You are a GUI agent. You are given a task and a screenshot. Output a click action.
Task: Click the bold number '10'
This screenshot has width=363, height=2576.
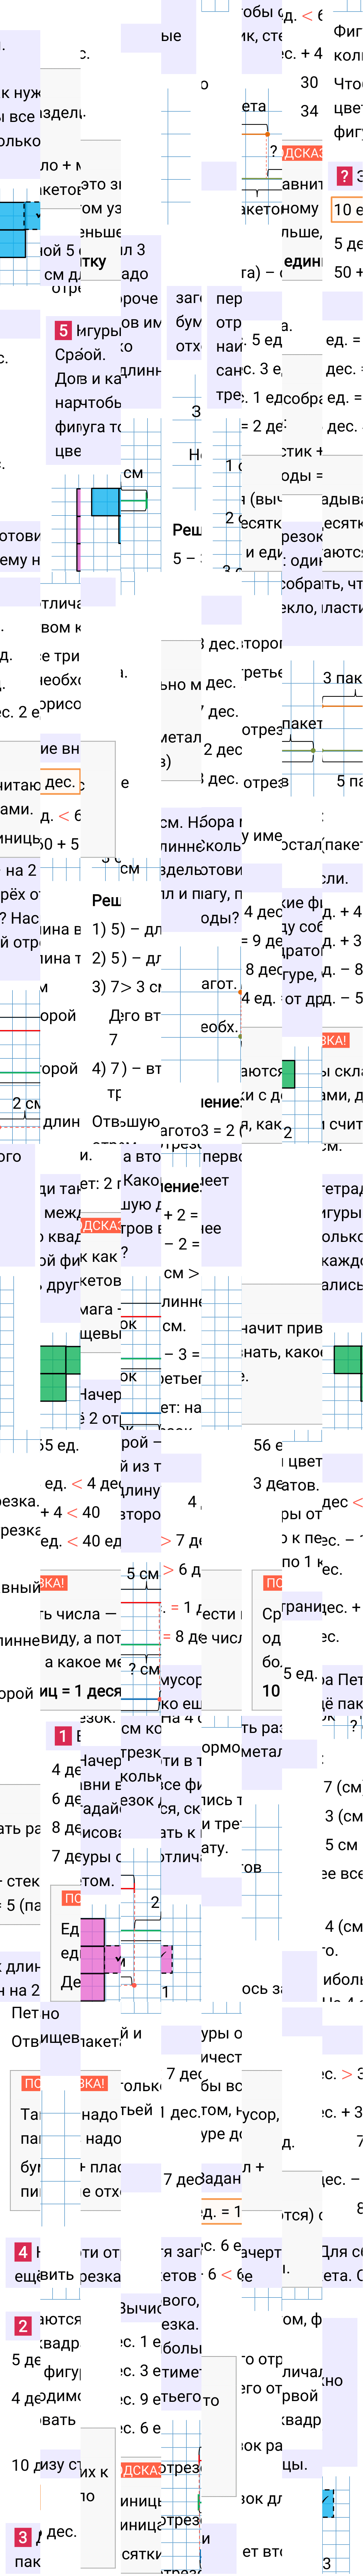(271, 1690)
